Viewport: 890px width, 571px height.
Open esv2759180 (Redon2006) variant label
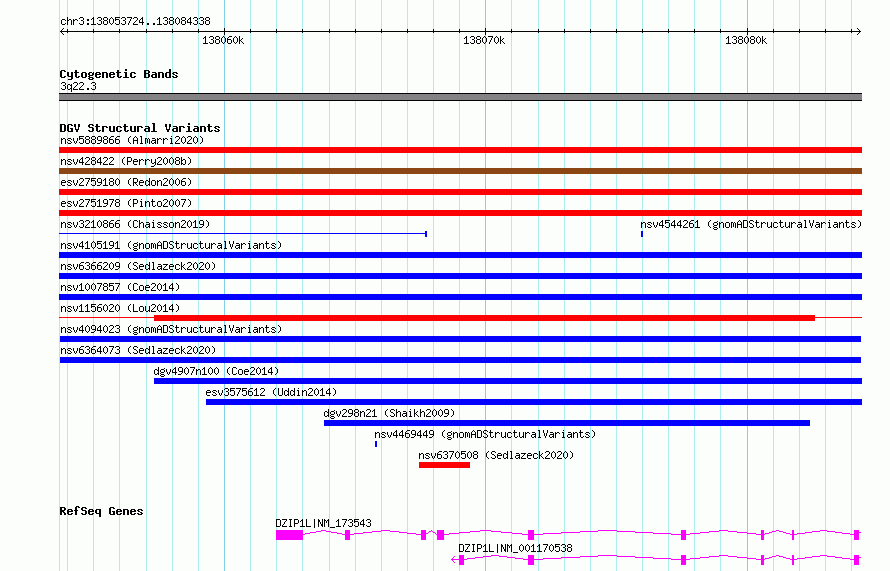pyautogui.click(x=126, y=182)
